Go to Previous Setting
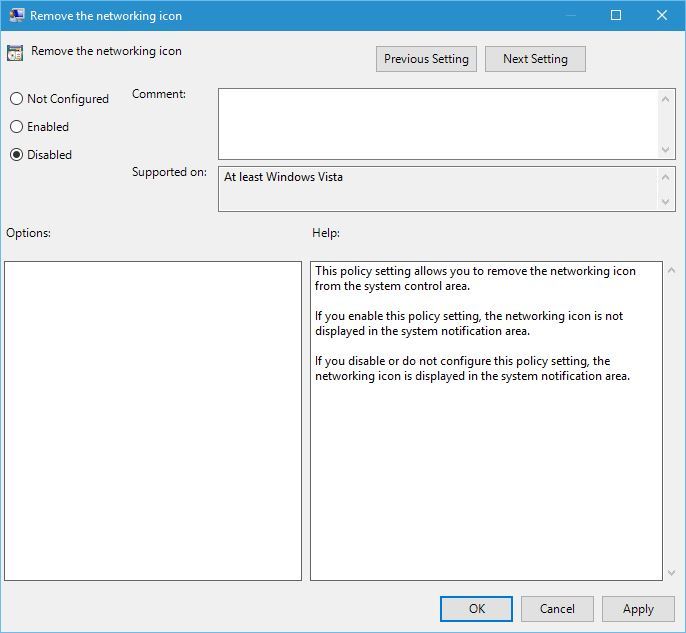 [x=426, y=59]
